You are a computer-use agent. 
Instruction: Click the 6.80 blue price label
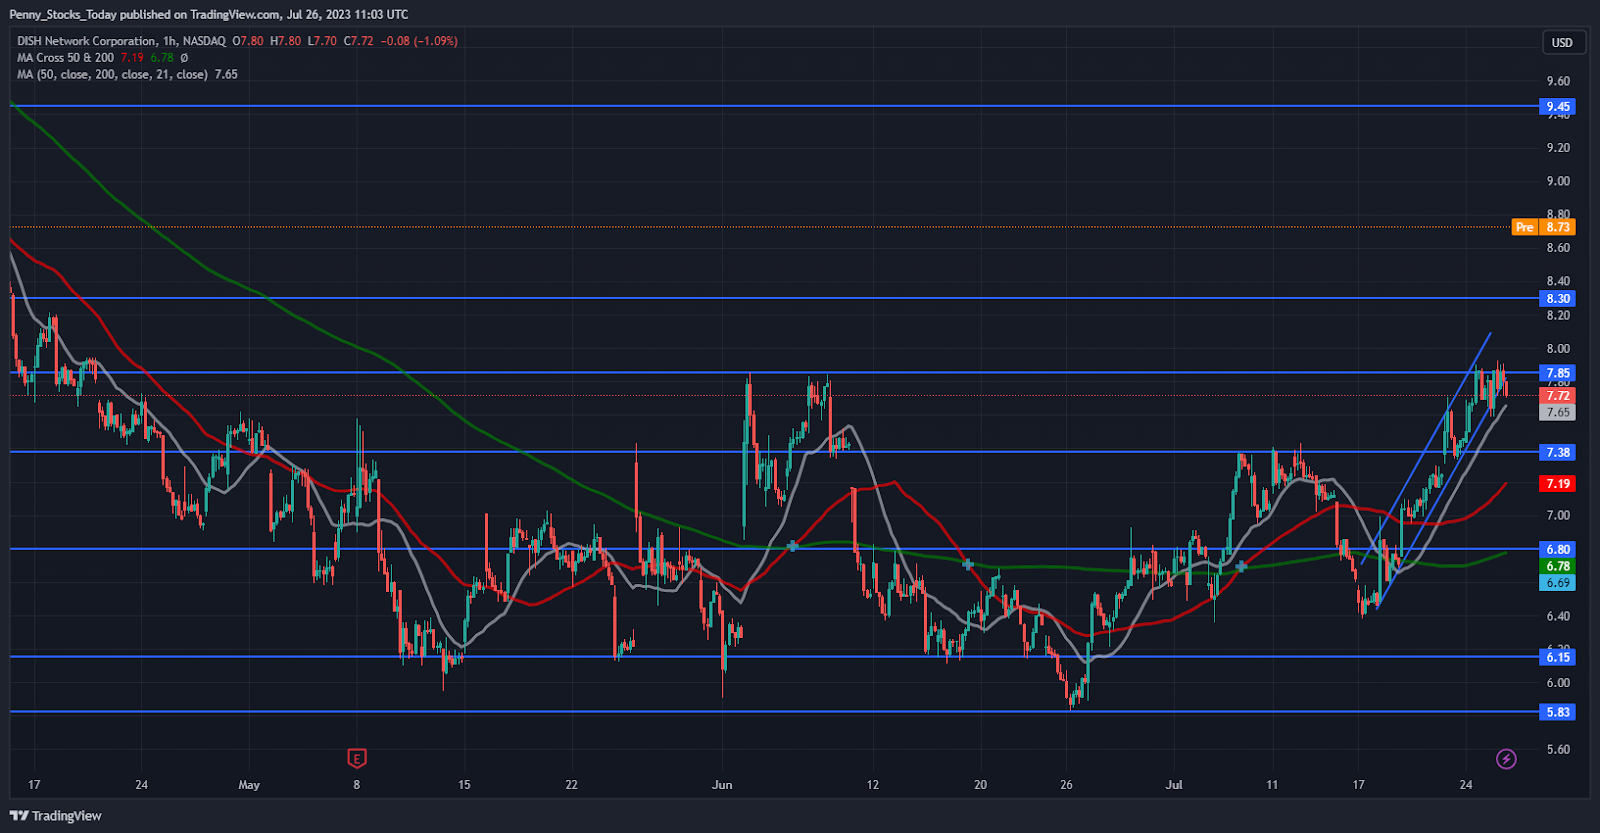[x=1557, y=550]
